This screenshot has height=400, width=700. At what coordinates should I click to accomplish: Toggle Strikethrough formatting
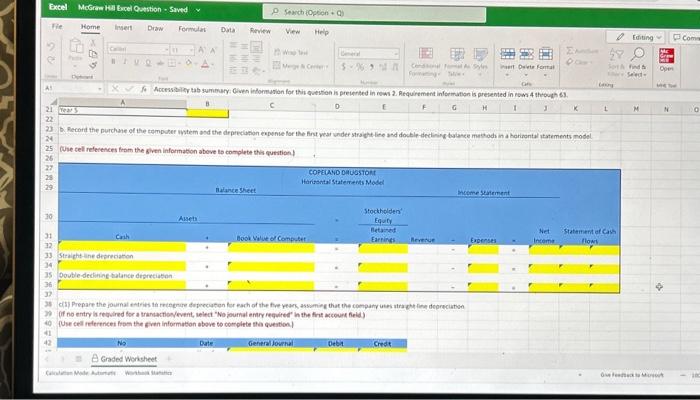pos(159,63)
